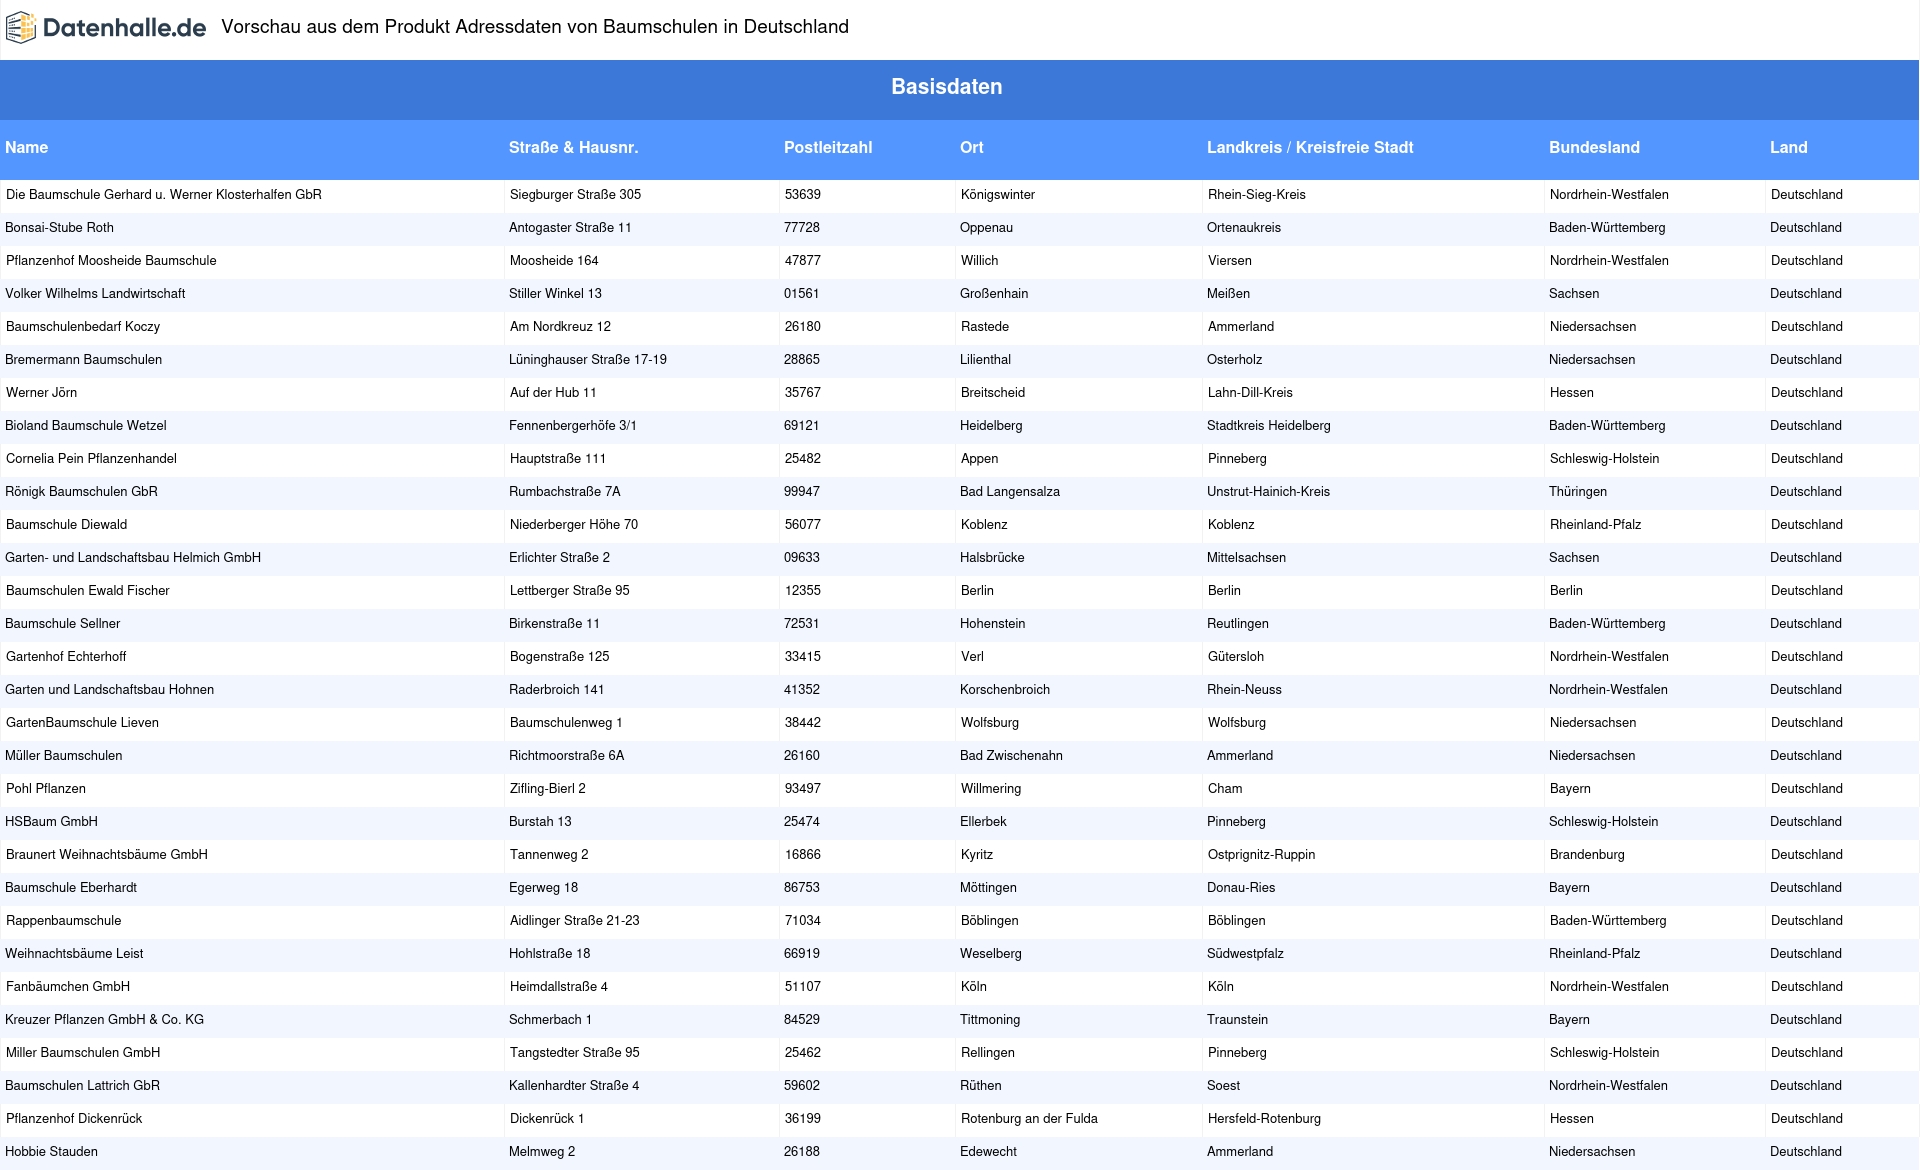The image size is (1920, 1170).
Task: Select the Postleitzahl column header
Action: [828, 148]
